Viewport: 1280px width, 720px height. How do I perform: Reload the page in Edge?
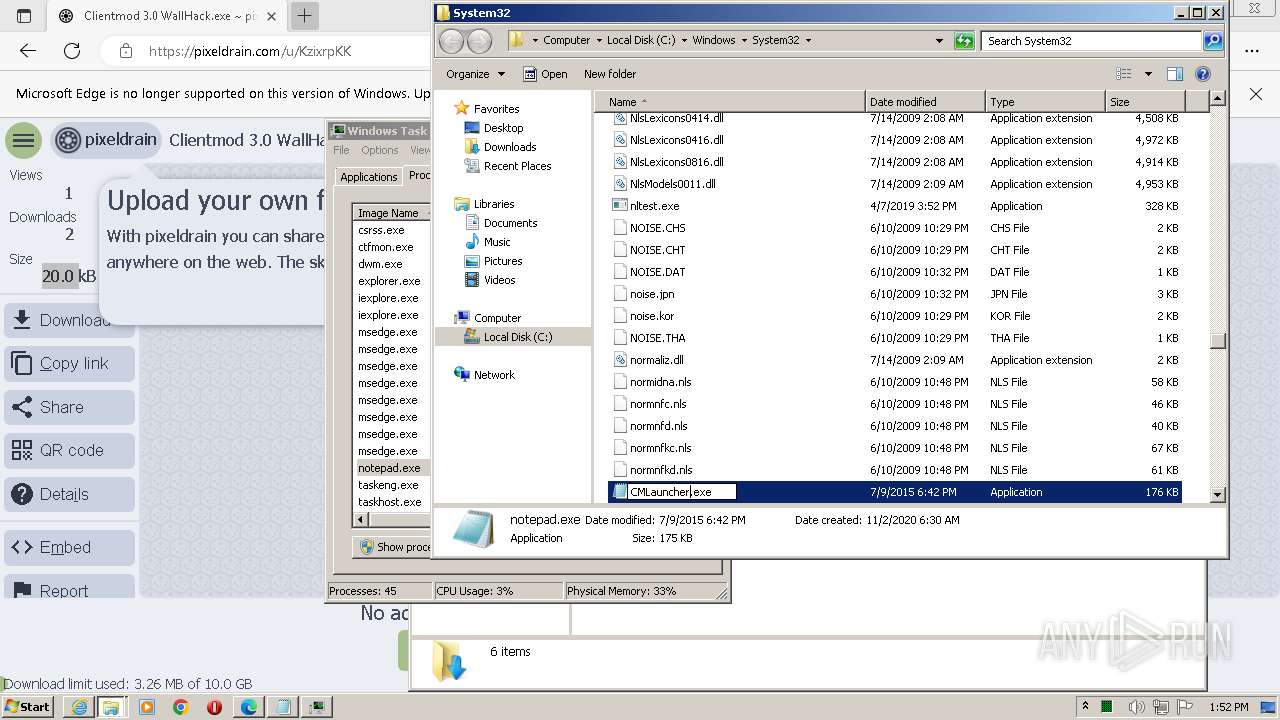coord(72,51)
